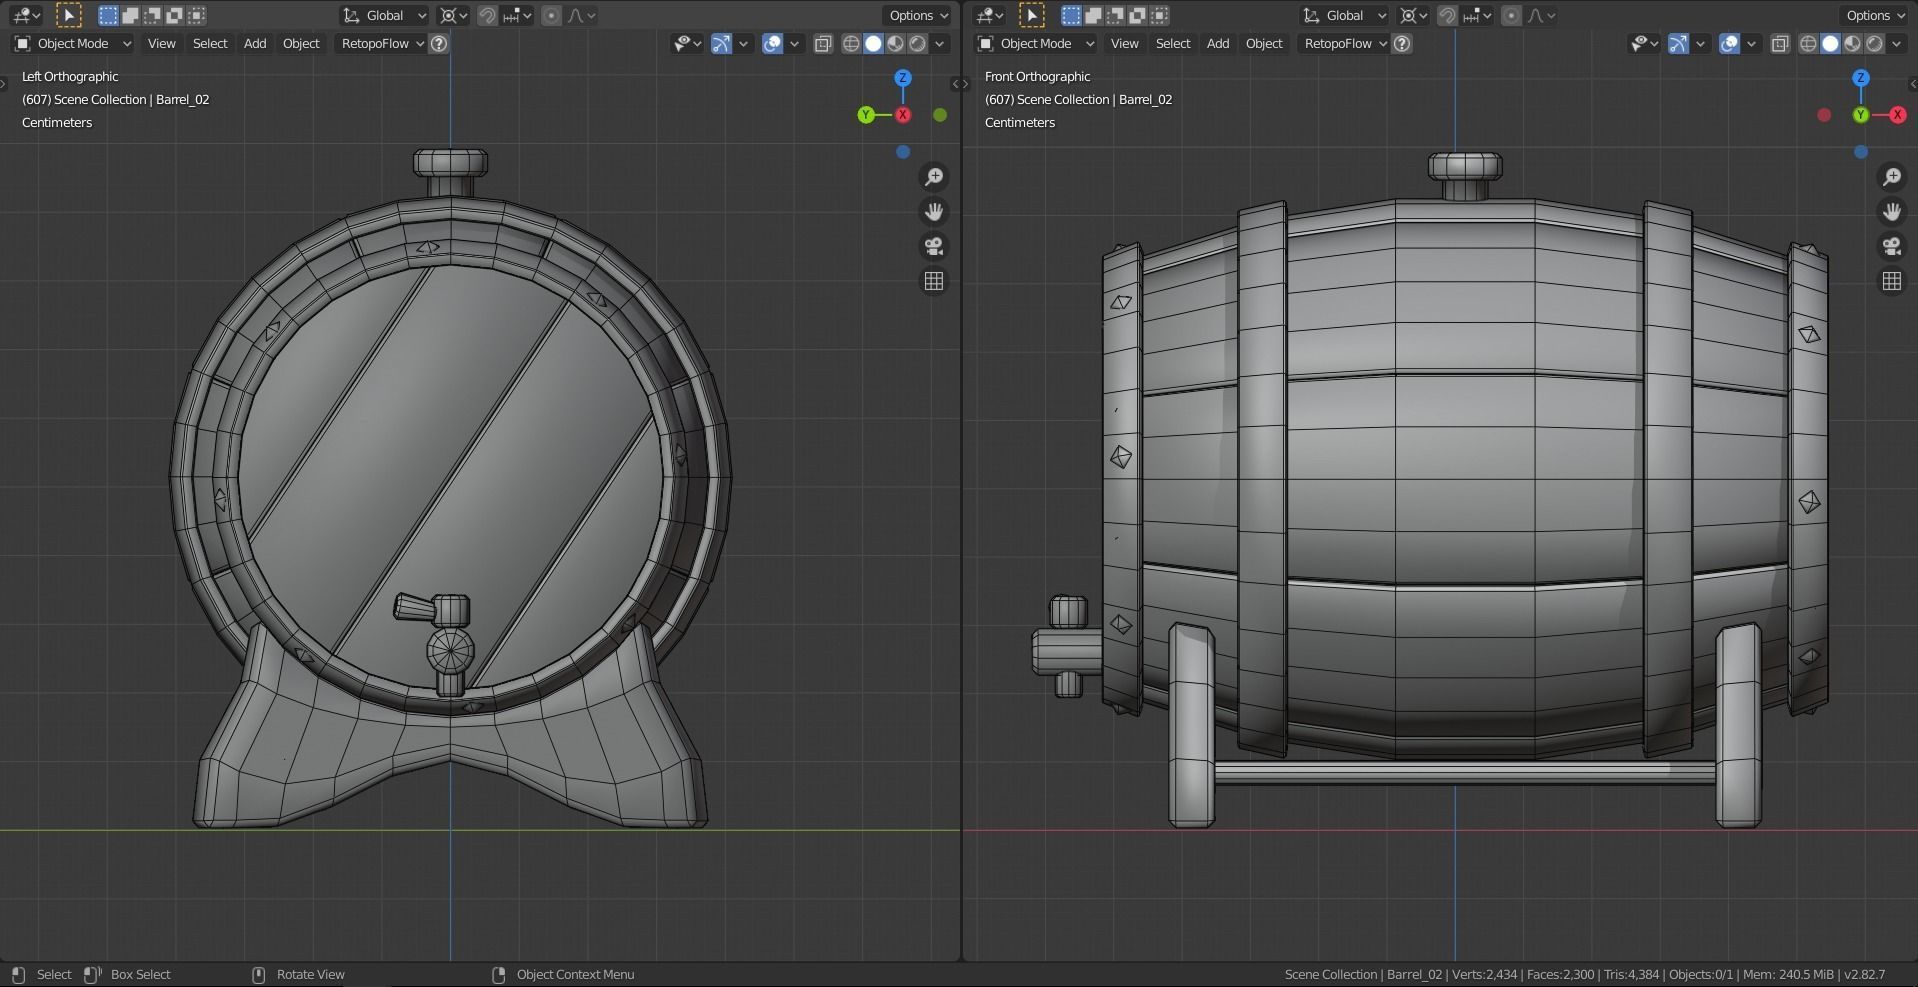This screenshot has height=987, width=1918.
Task: Set selection mode to subtract in left viewport
Action: (152, 15)
